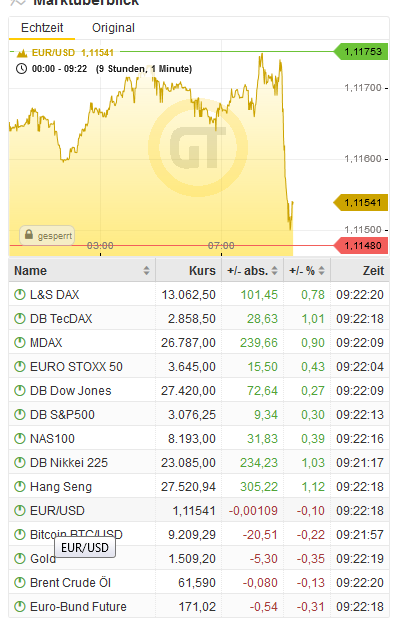This screenshot has height=641, width=401.
Task: Click the realtime icon beside Hang Seng
Action: (x=20, y=486)
